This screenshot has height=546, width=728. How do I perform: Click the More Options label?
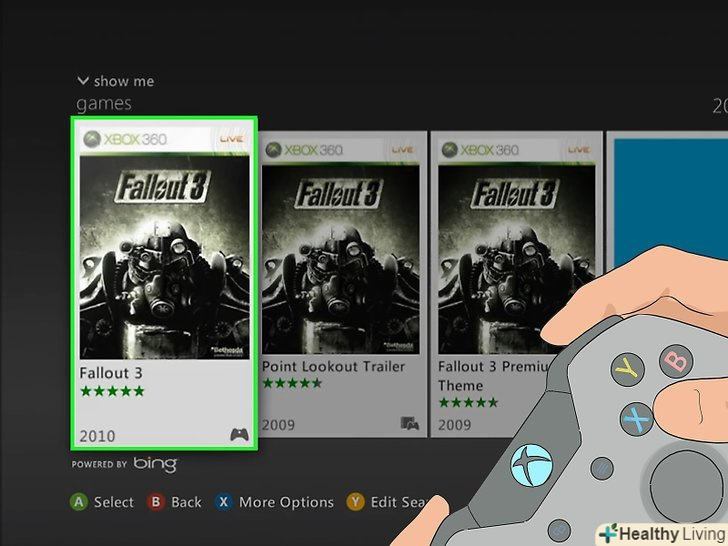click(286, 502)
